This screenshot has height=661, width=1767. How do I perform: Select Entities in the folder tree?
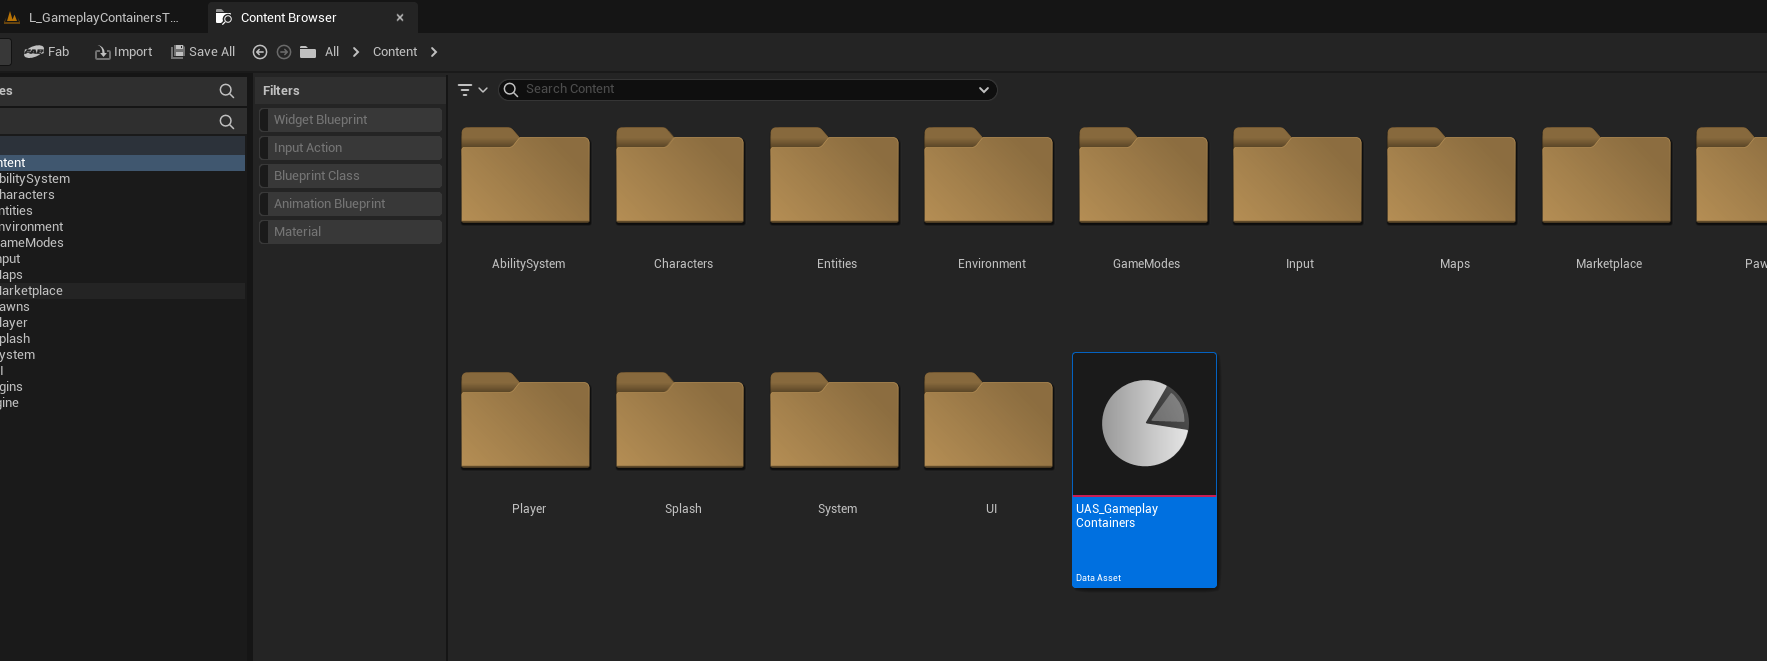point(122,211)
